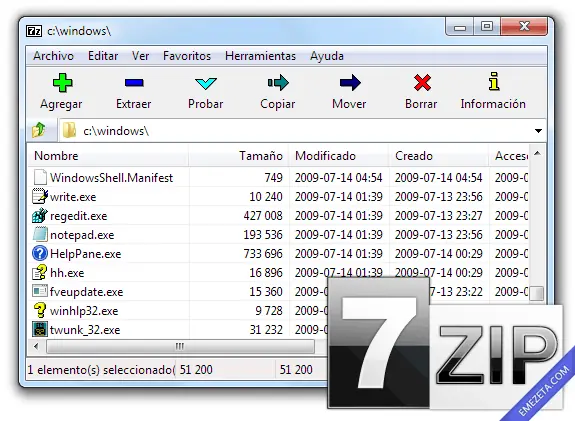
Task: Click the Copiar arrow icon
Action: [x=278, y=83]
